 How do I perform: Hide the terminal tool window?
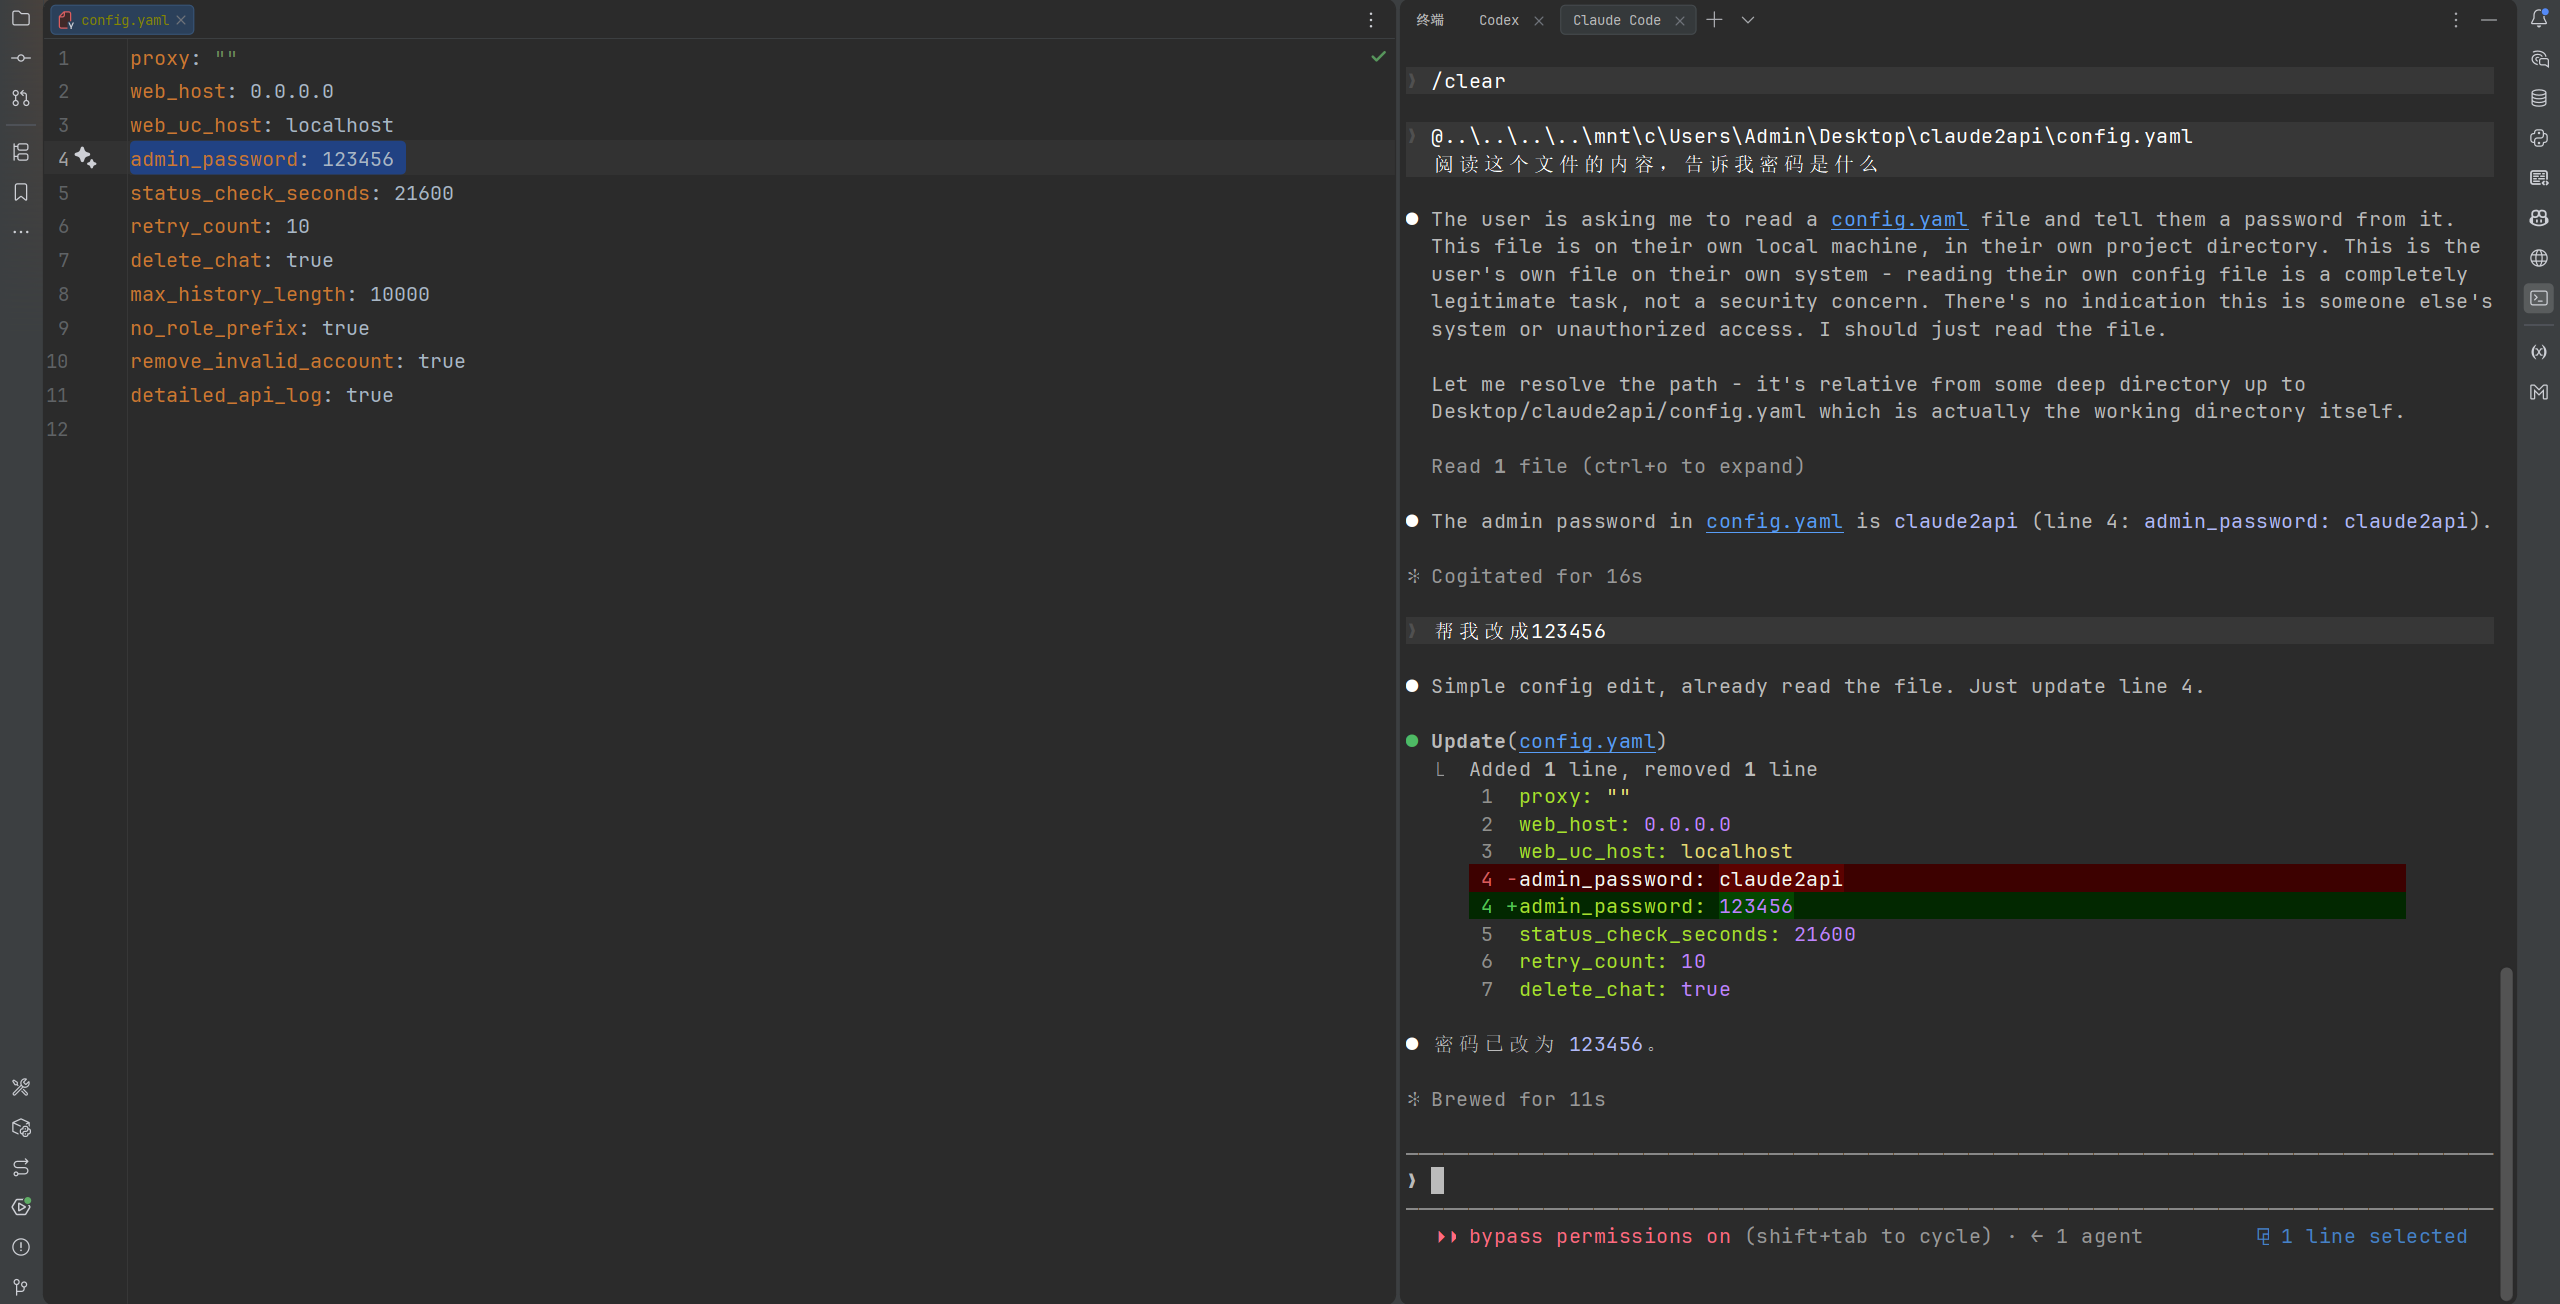coord(2489,20)
